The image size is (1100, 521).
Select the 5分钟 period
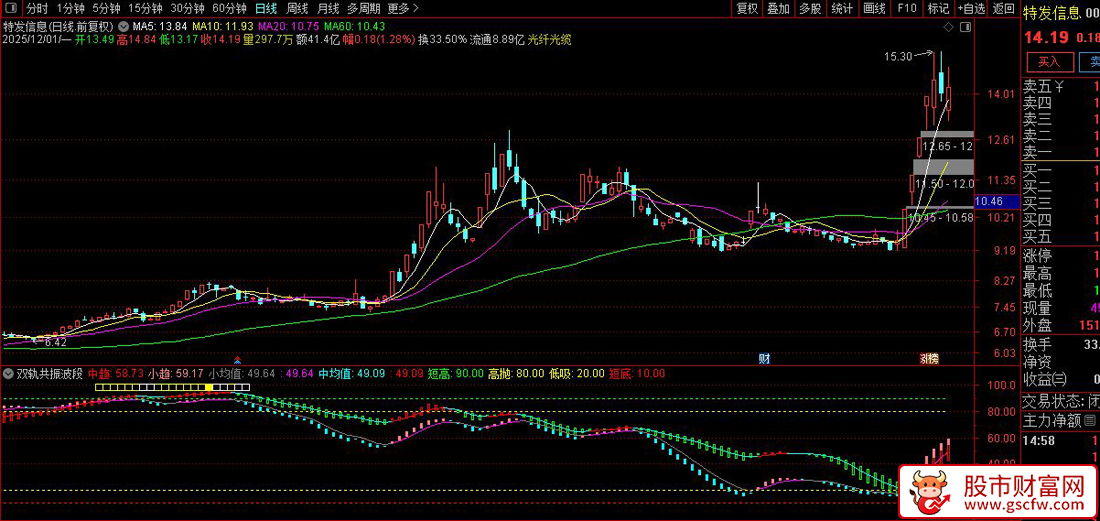pos(106,8)
